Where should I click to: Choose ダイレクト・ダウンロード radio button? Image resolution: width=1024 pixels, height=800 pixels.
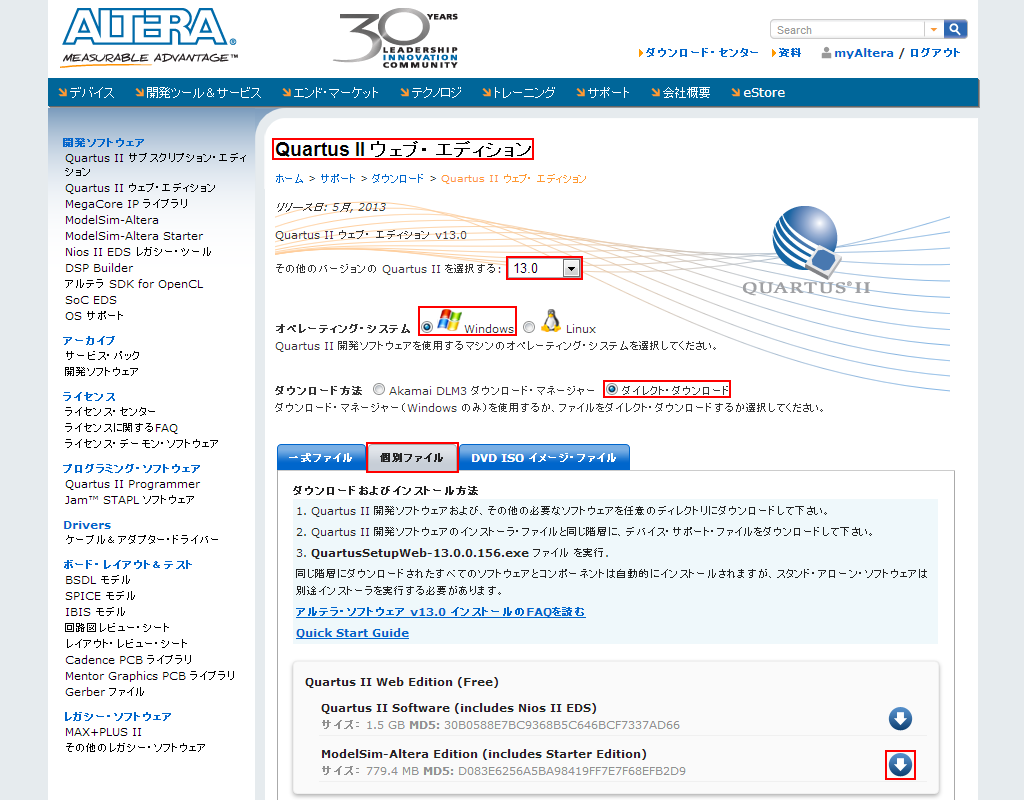(612, 389)
